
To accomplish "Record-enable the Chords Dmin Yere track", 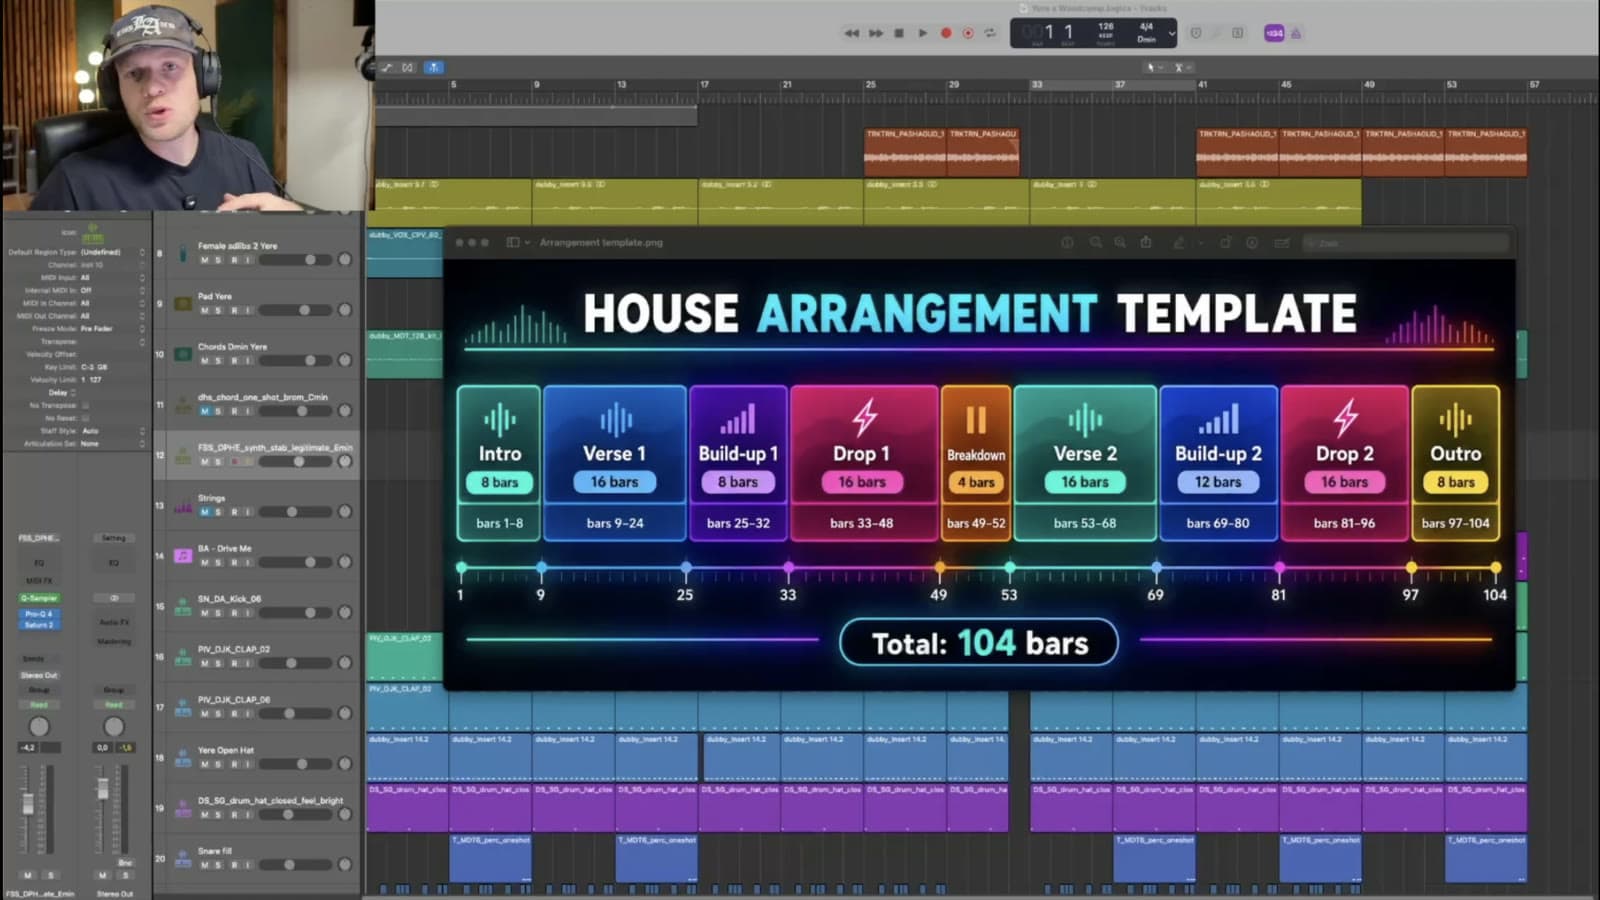I will [234, 361].
